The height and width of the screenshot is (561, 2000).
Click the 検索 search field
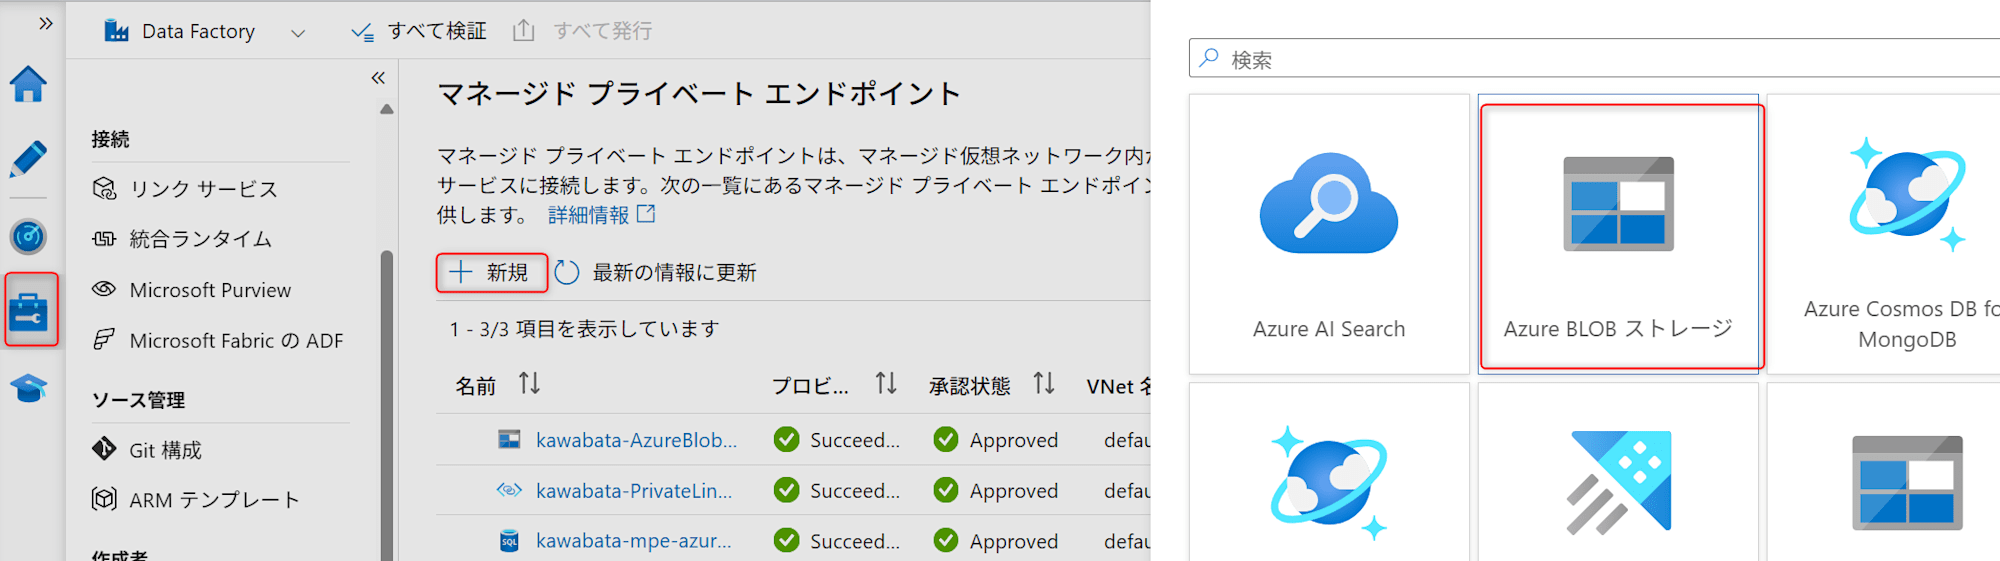point(1594,59)
